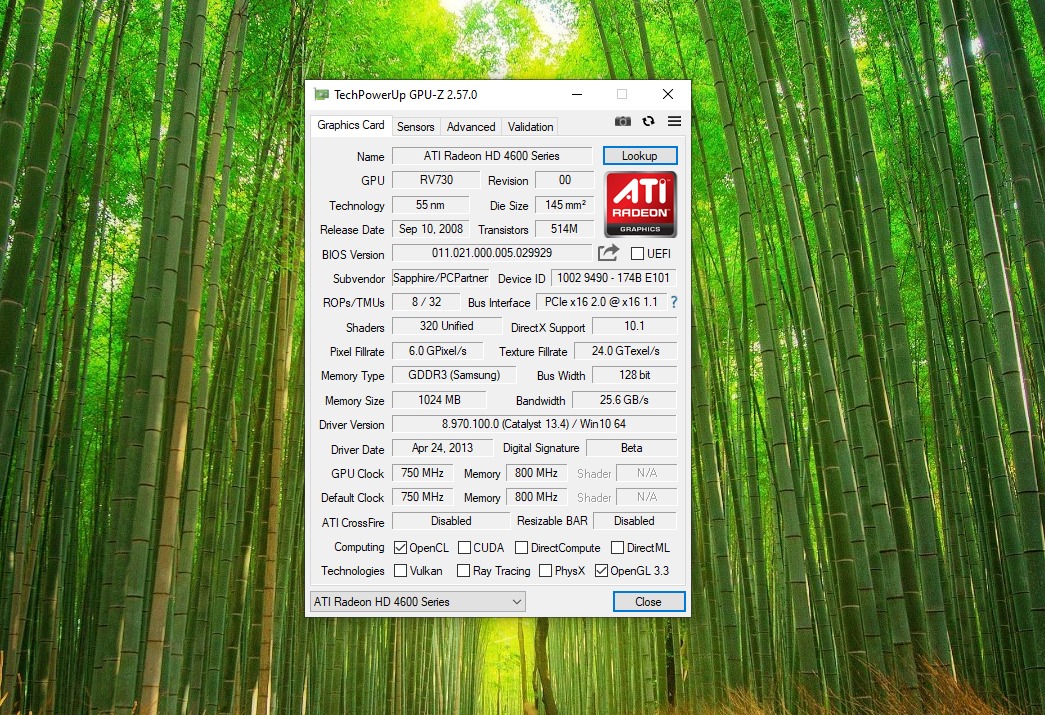This screenshot has height=715, width=1045.
Task: Click the GPU field showing RV730
Action: coord(436,180)
